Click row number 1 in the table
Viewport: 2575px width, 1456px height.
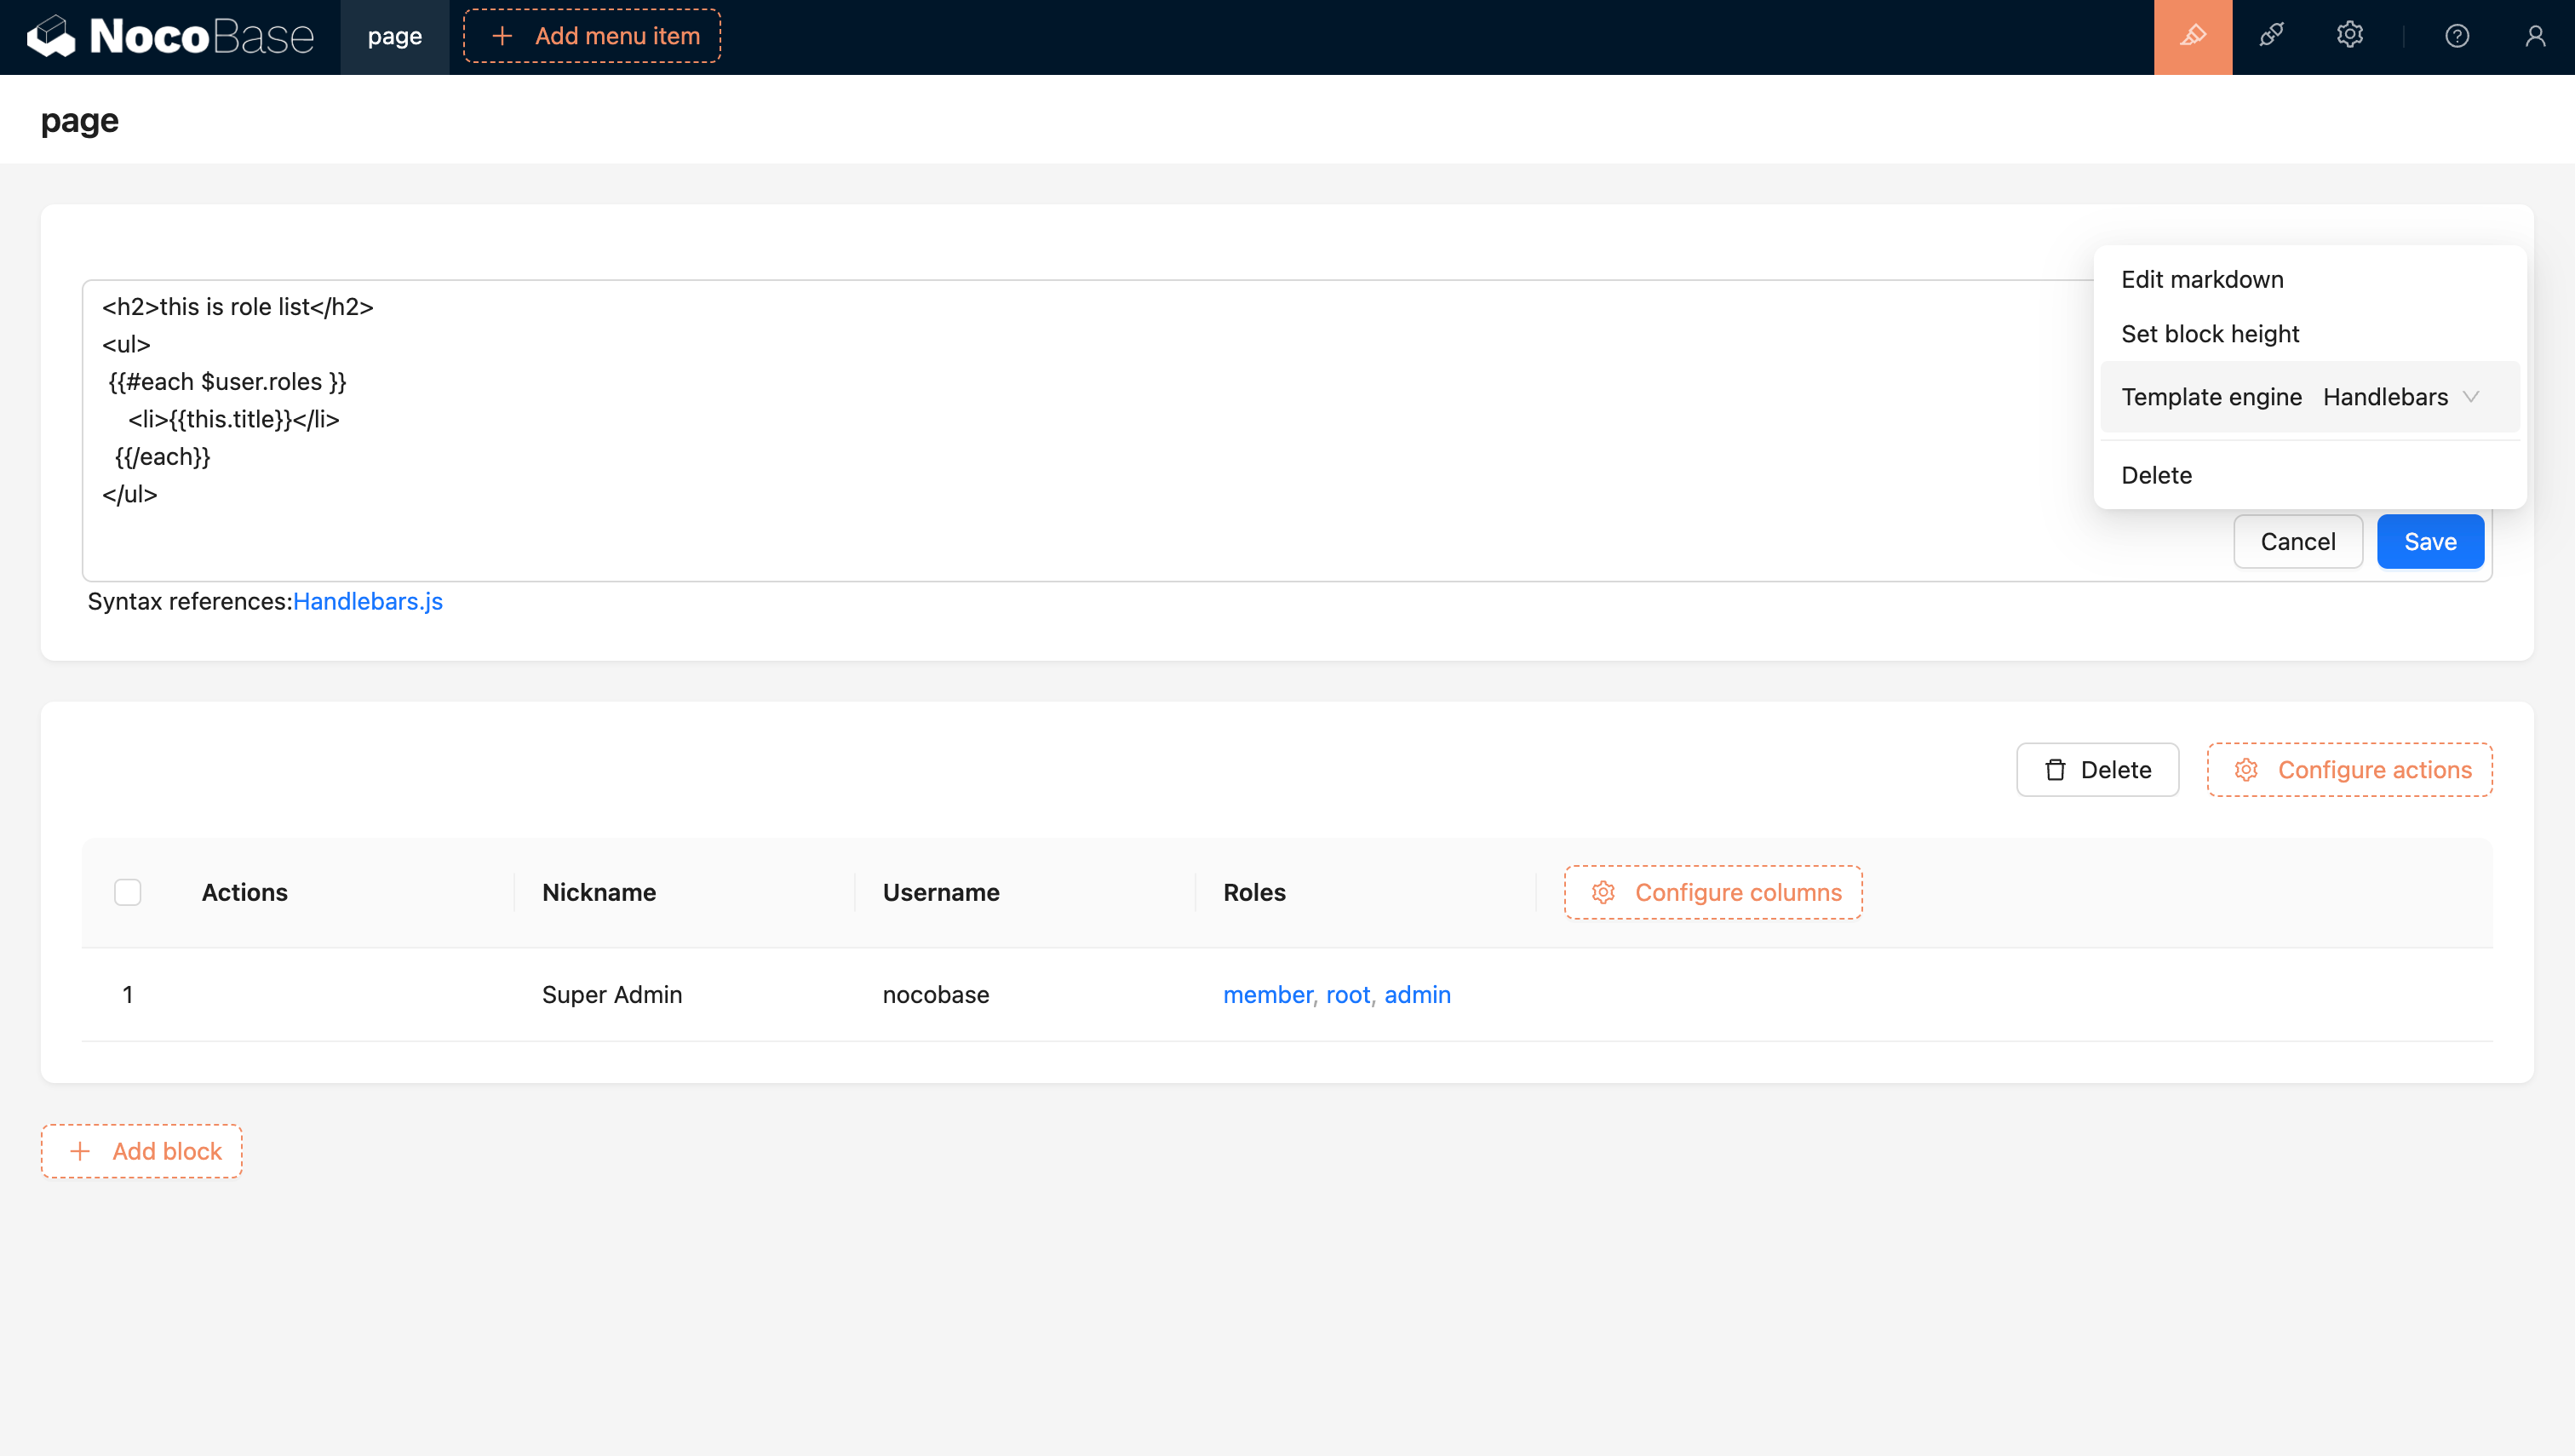pyautogui.click(x=128, y=995)
